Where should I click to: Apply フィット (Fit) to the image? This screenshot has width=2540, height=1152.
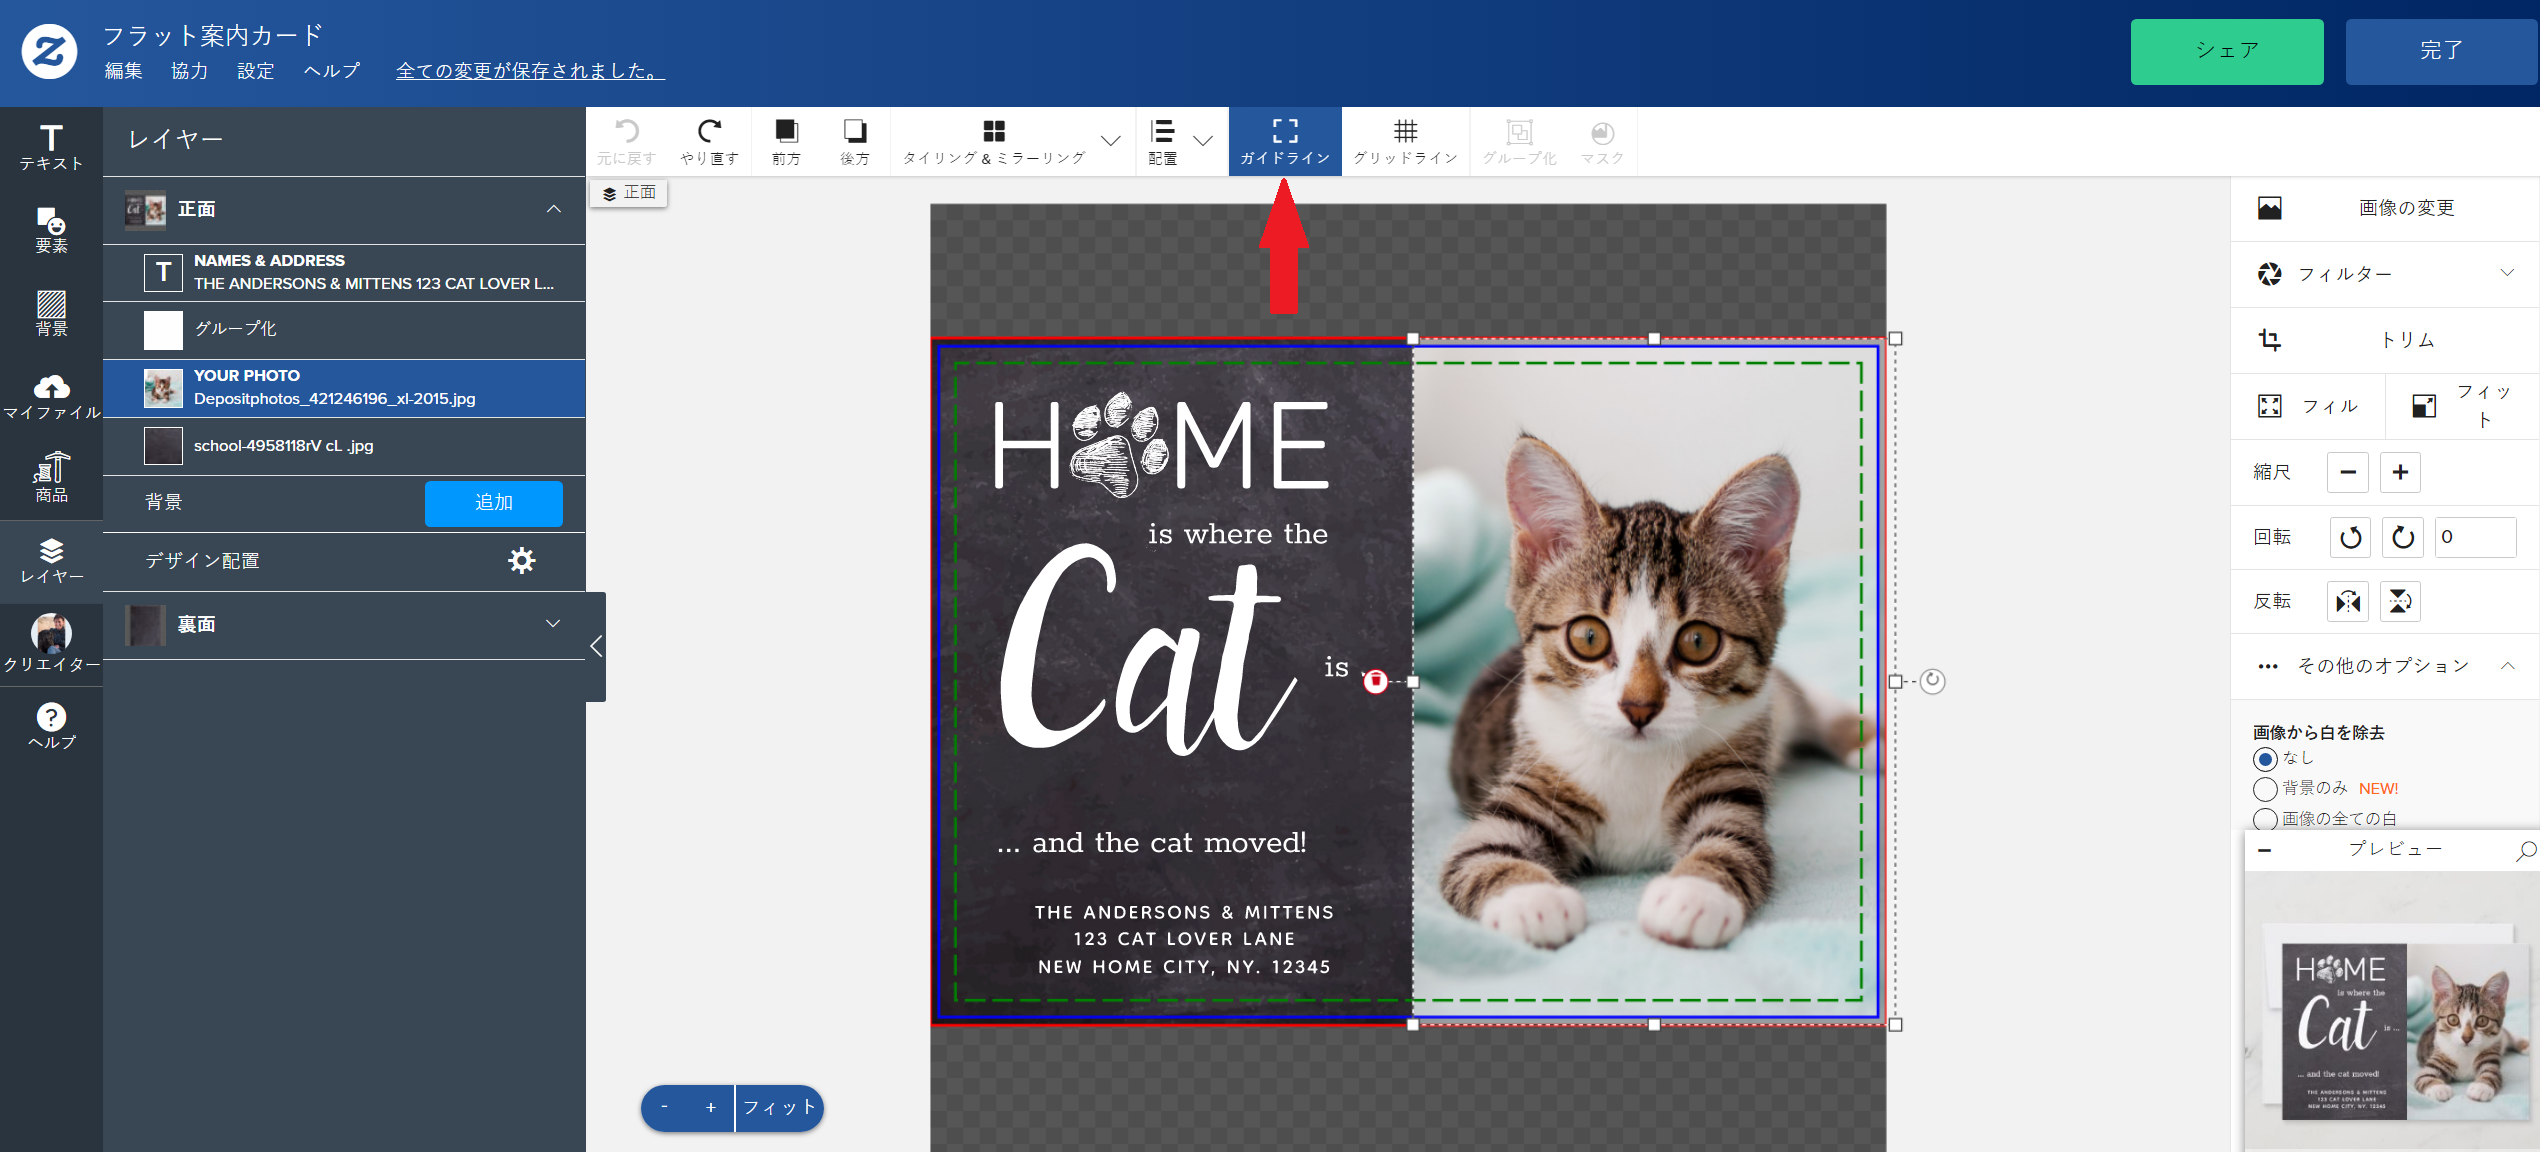coord(2463,406)
